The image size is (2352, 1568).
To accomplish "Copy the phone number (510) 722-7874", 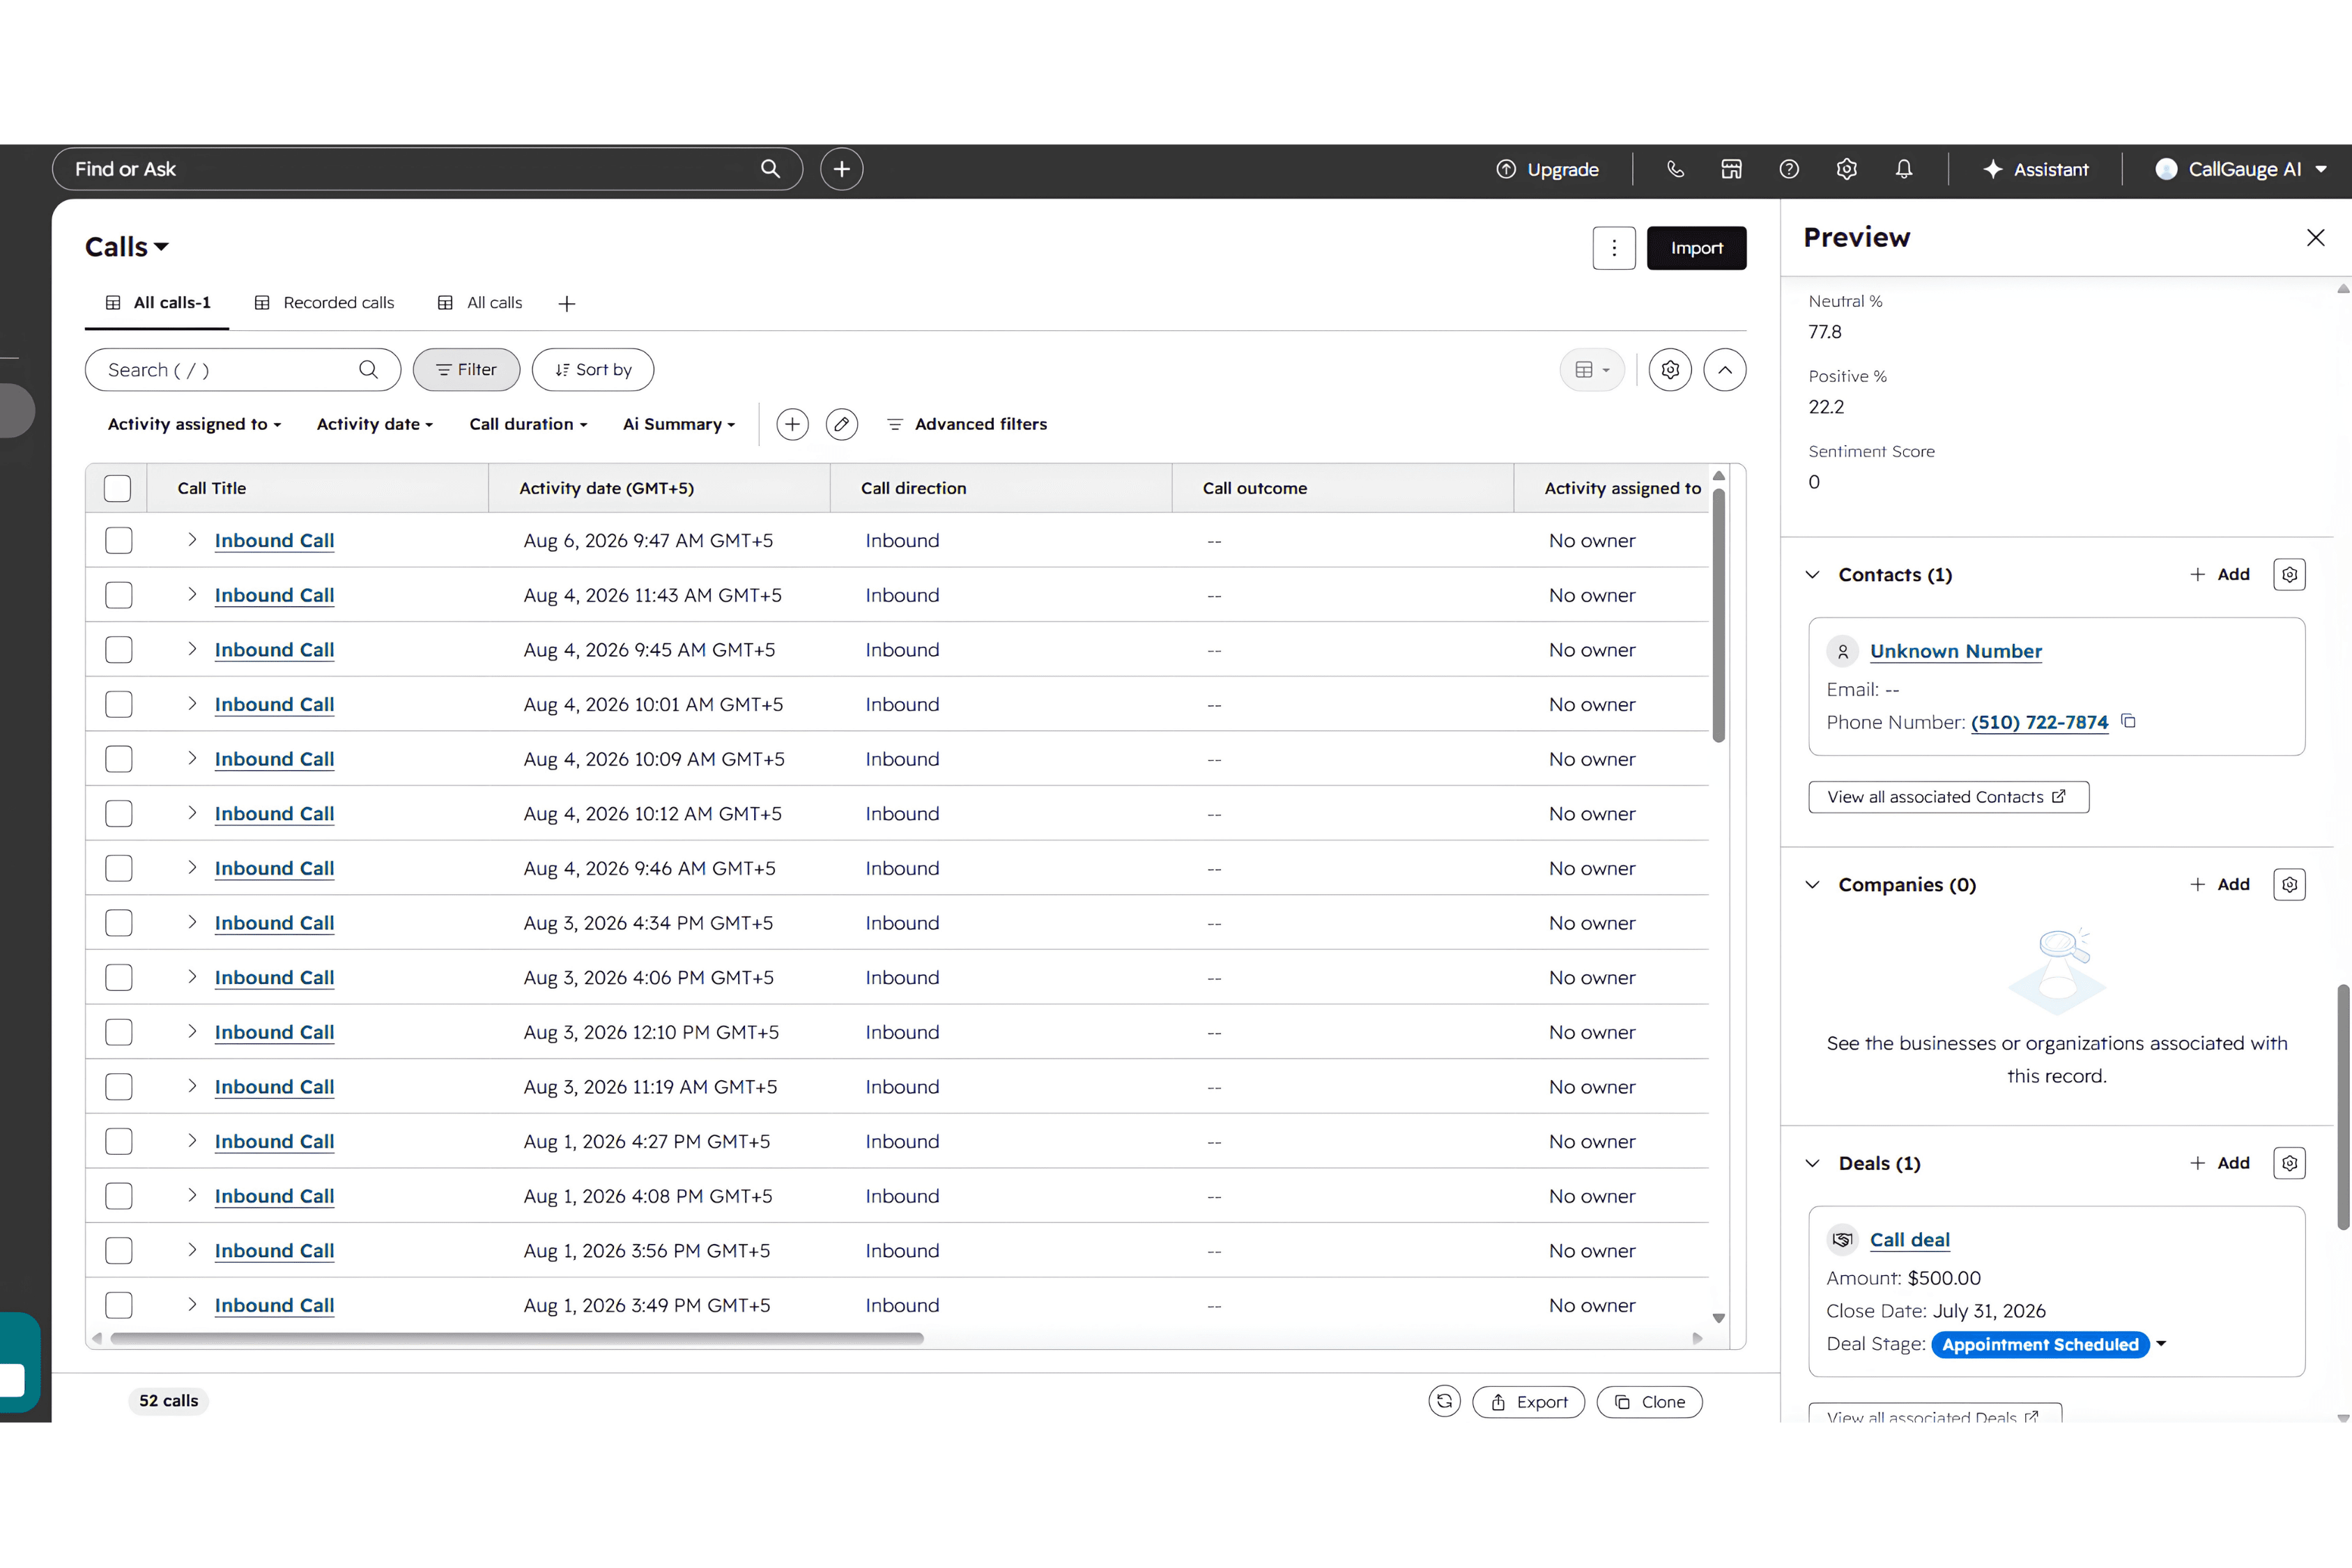I will (x=2129, y=721).
